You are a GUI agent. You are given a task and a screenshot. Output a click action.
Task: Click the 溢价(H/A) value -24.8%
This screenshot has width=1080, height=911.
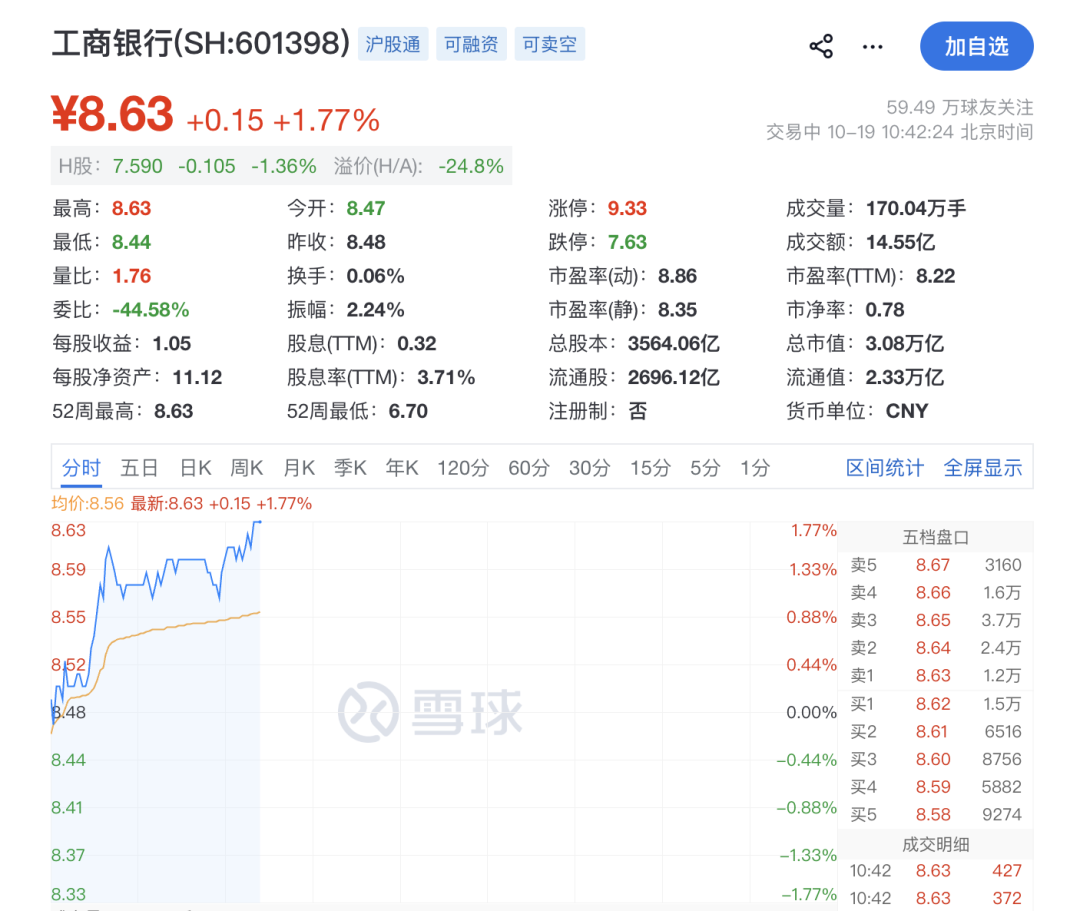pyautogui.click(x=471, y=166)
